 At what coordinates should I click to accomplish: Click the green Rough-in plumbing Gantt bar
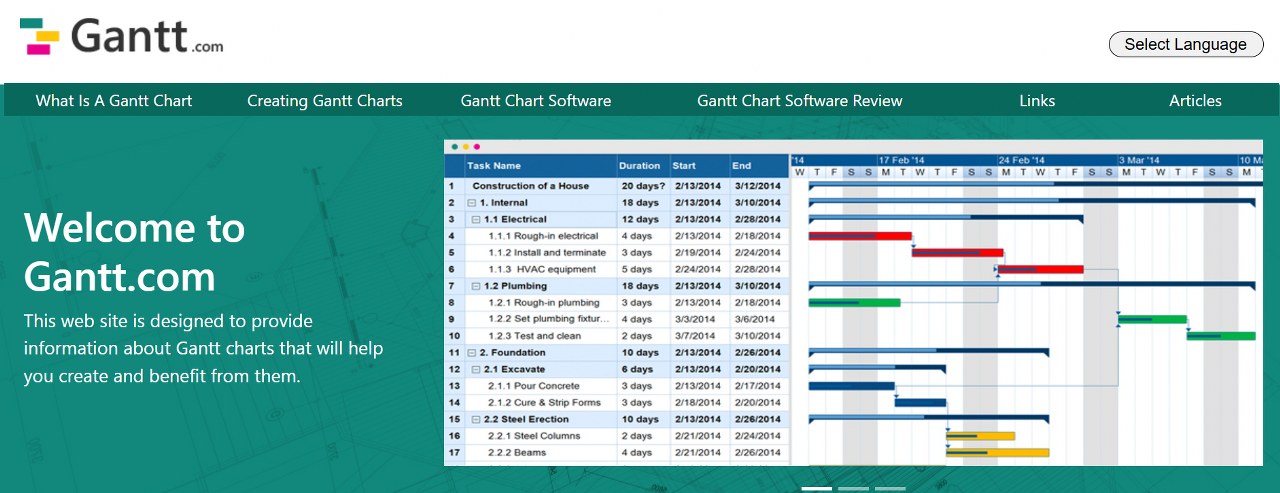coord(854,302)
